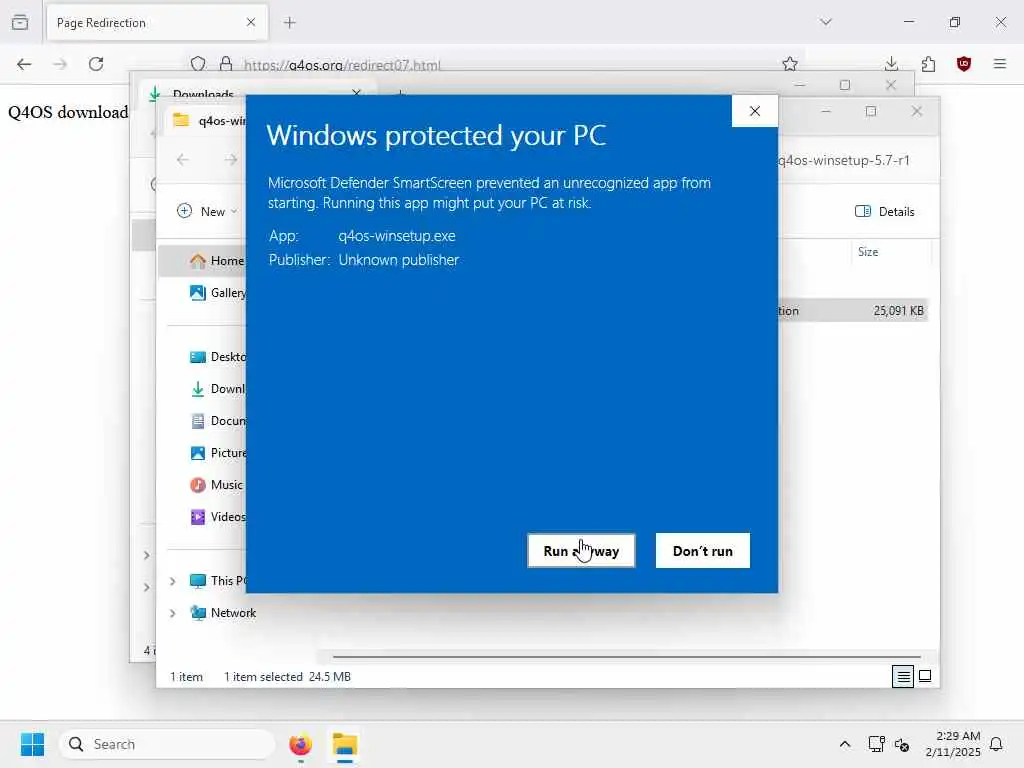Open Firefox tracking protection shield icon
This screenshot has width=1024, height=768.
pos(198,64)
